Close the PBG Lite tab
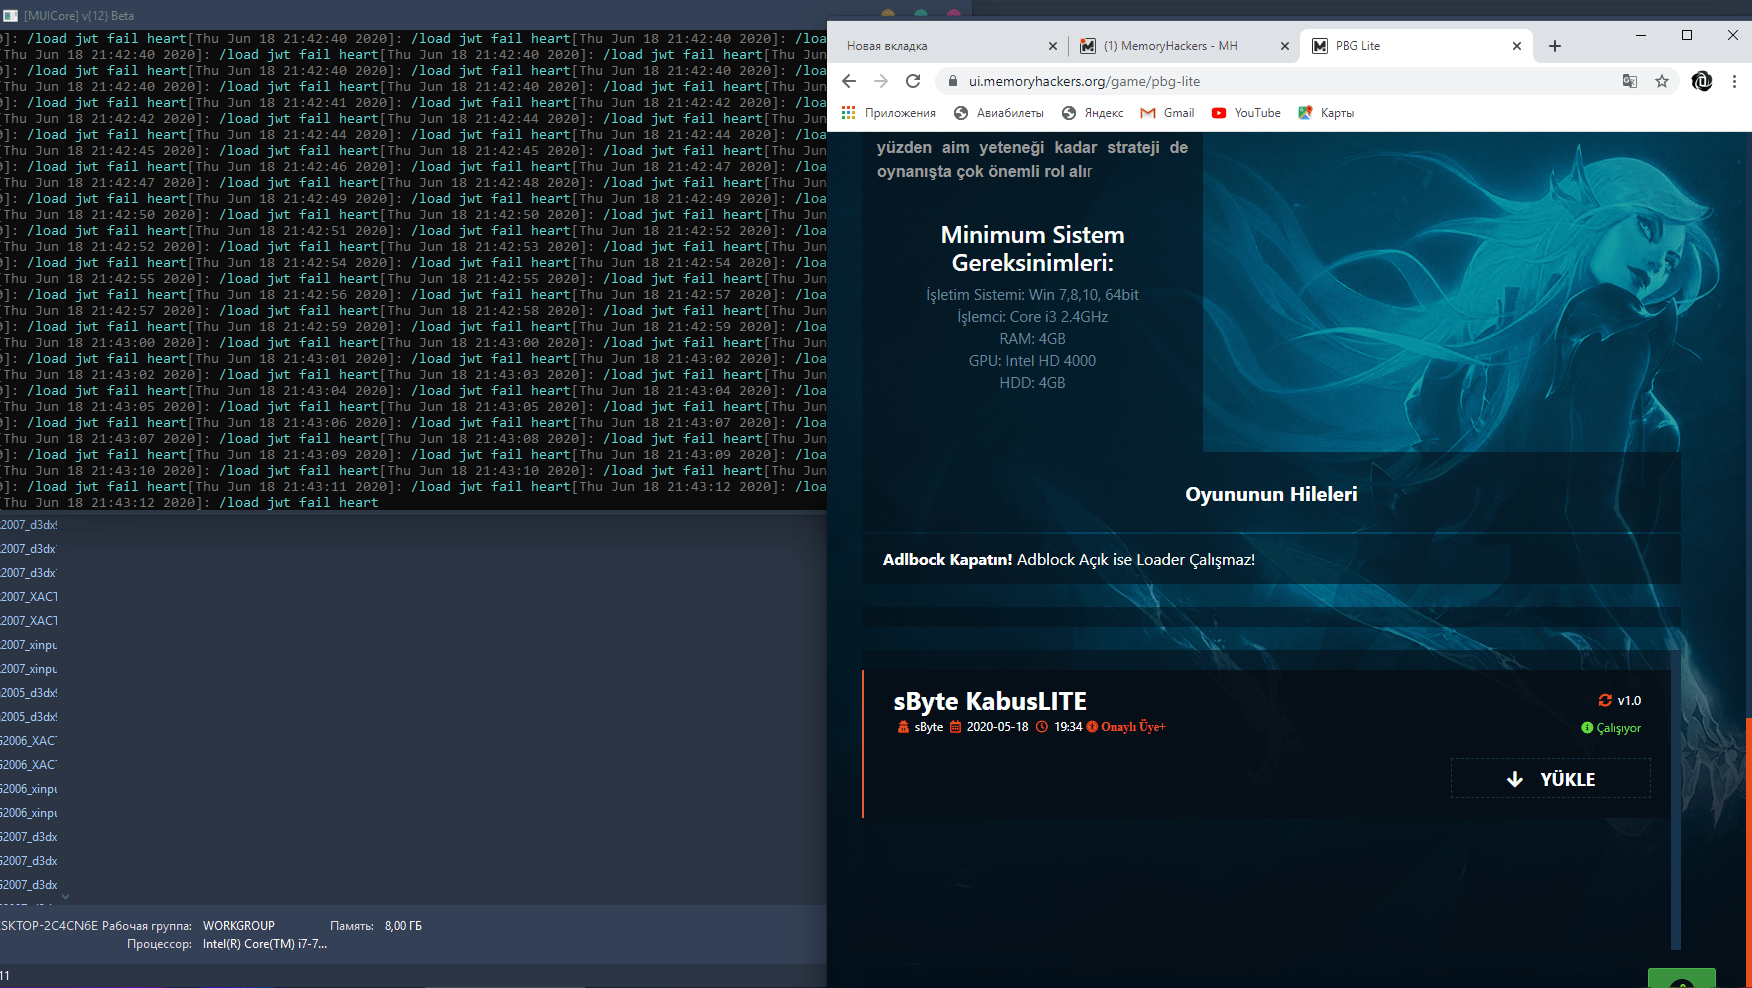 pos(1517,46)
